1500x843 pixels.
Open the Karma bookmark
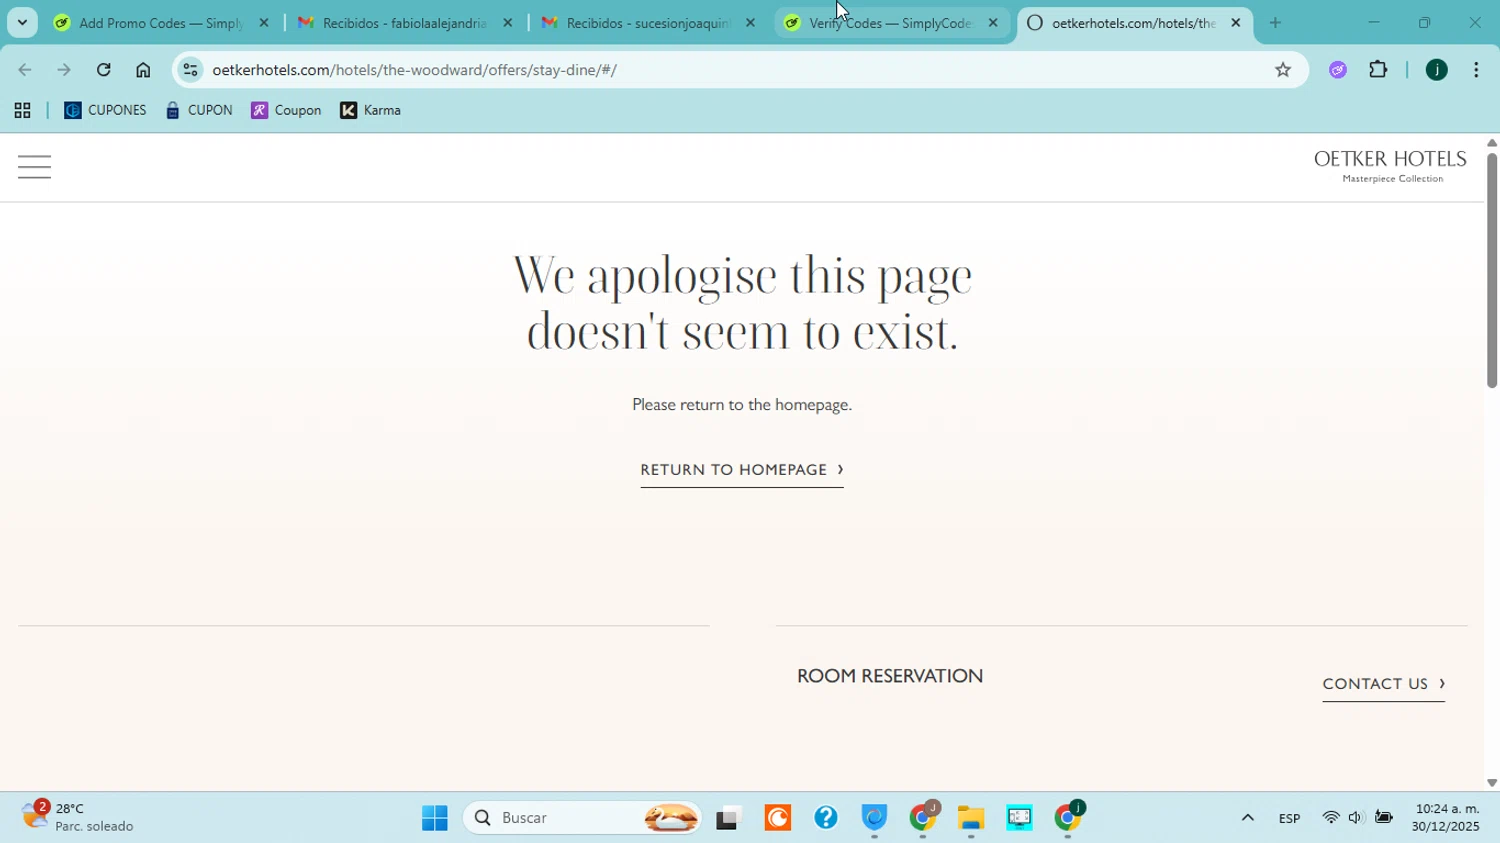pyautogui.click(x=371, y=111)
